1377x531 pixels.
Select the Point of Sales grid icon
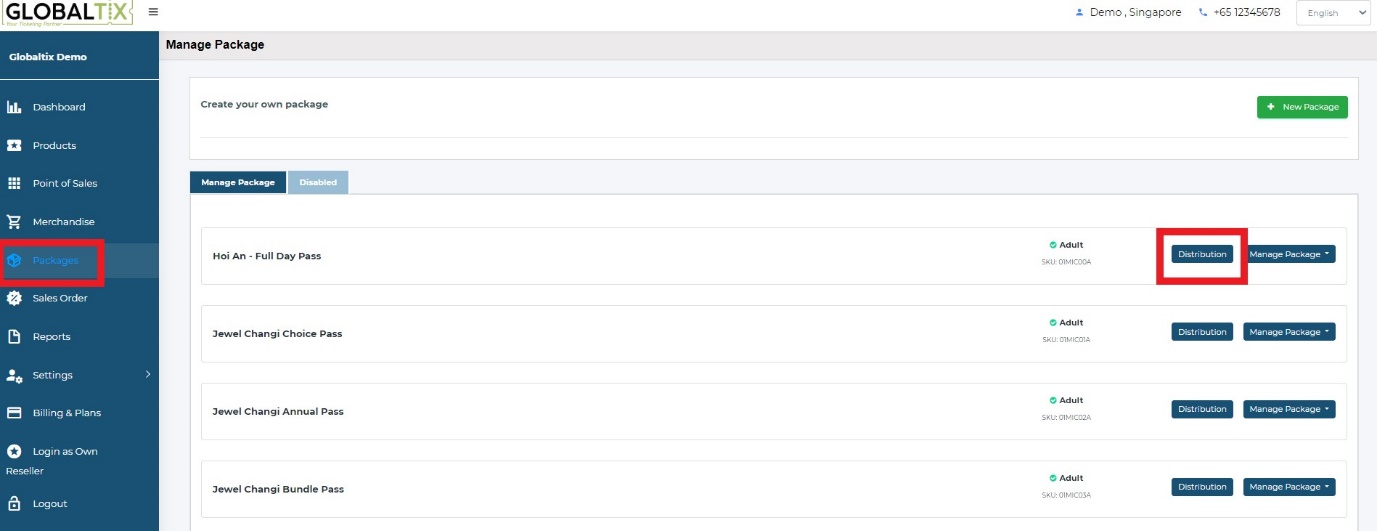coord(14,183)
